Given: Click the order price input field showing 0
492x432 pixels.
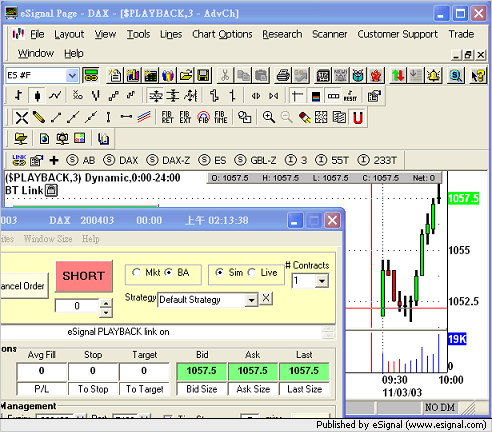Looking at the screenshot, I should click(x=77, y=306).
